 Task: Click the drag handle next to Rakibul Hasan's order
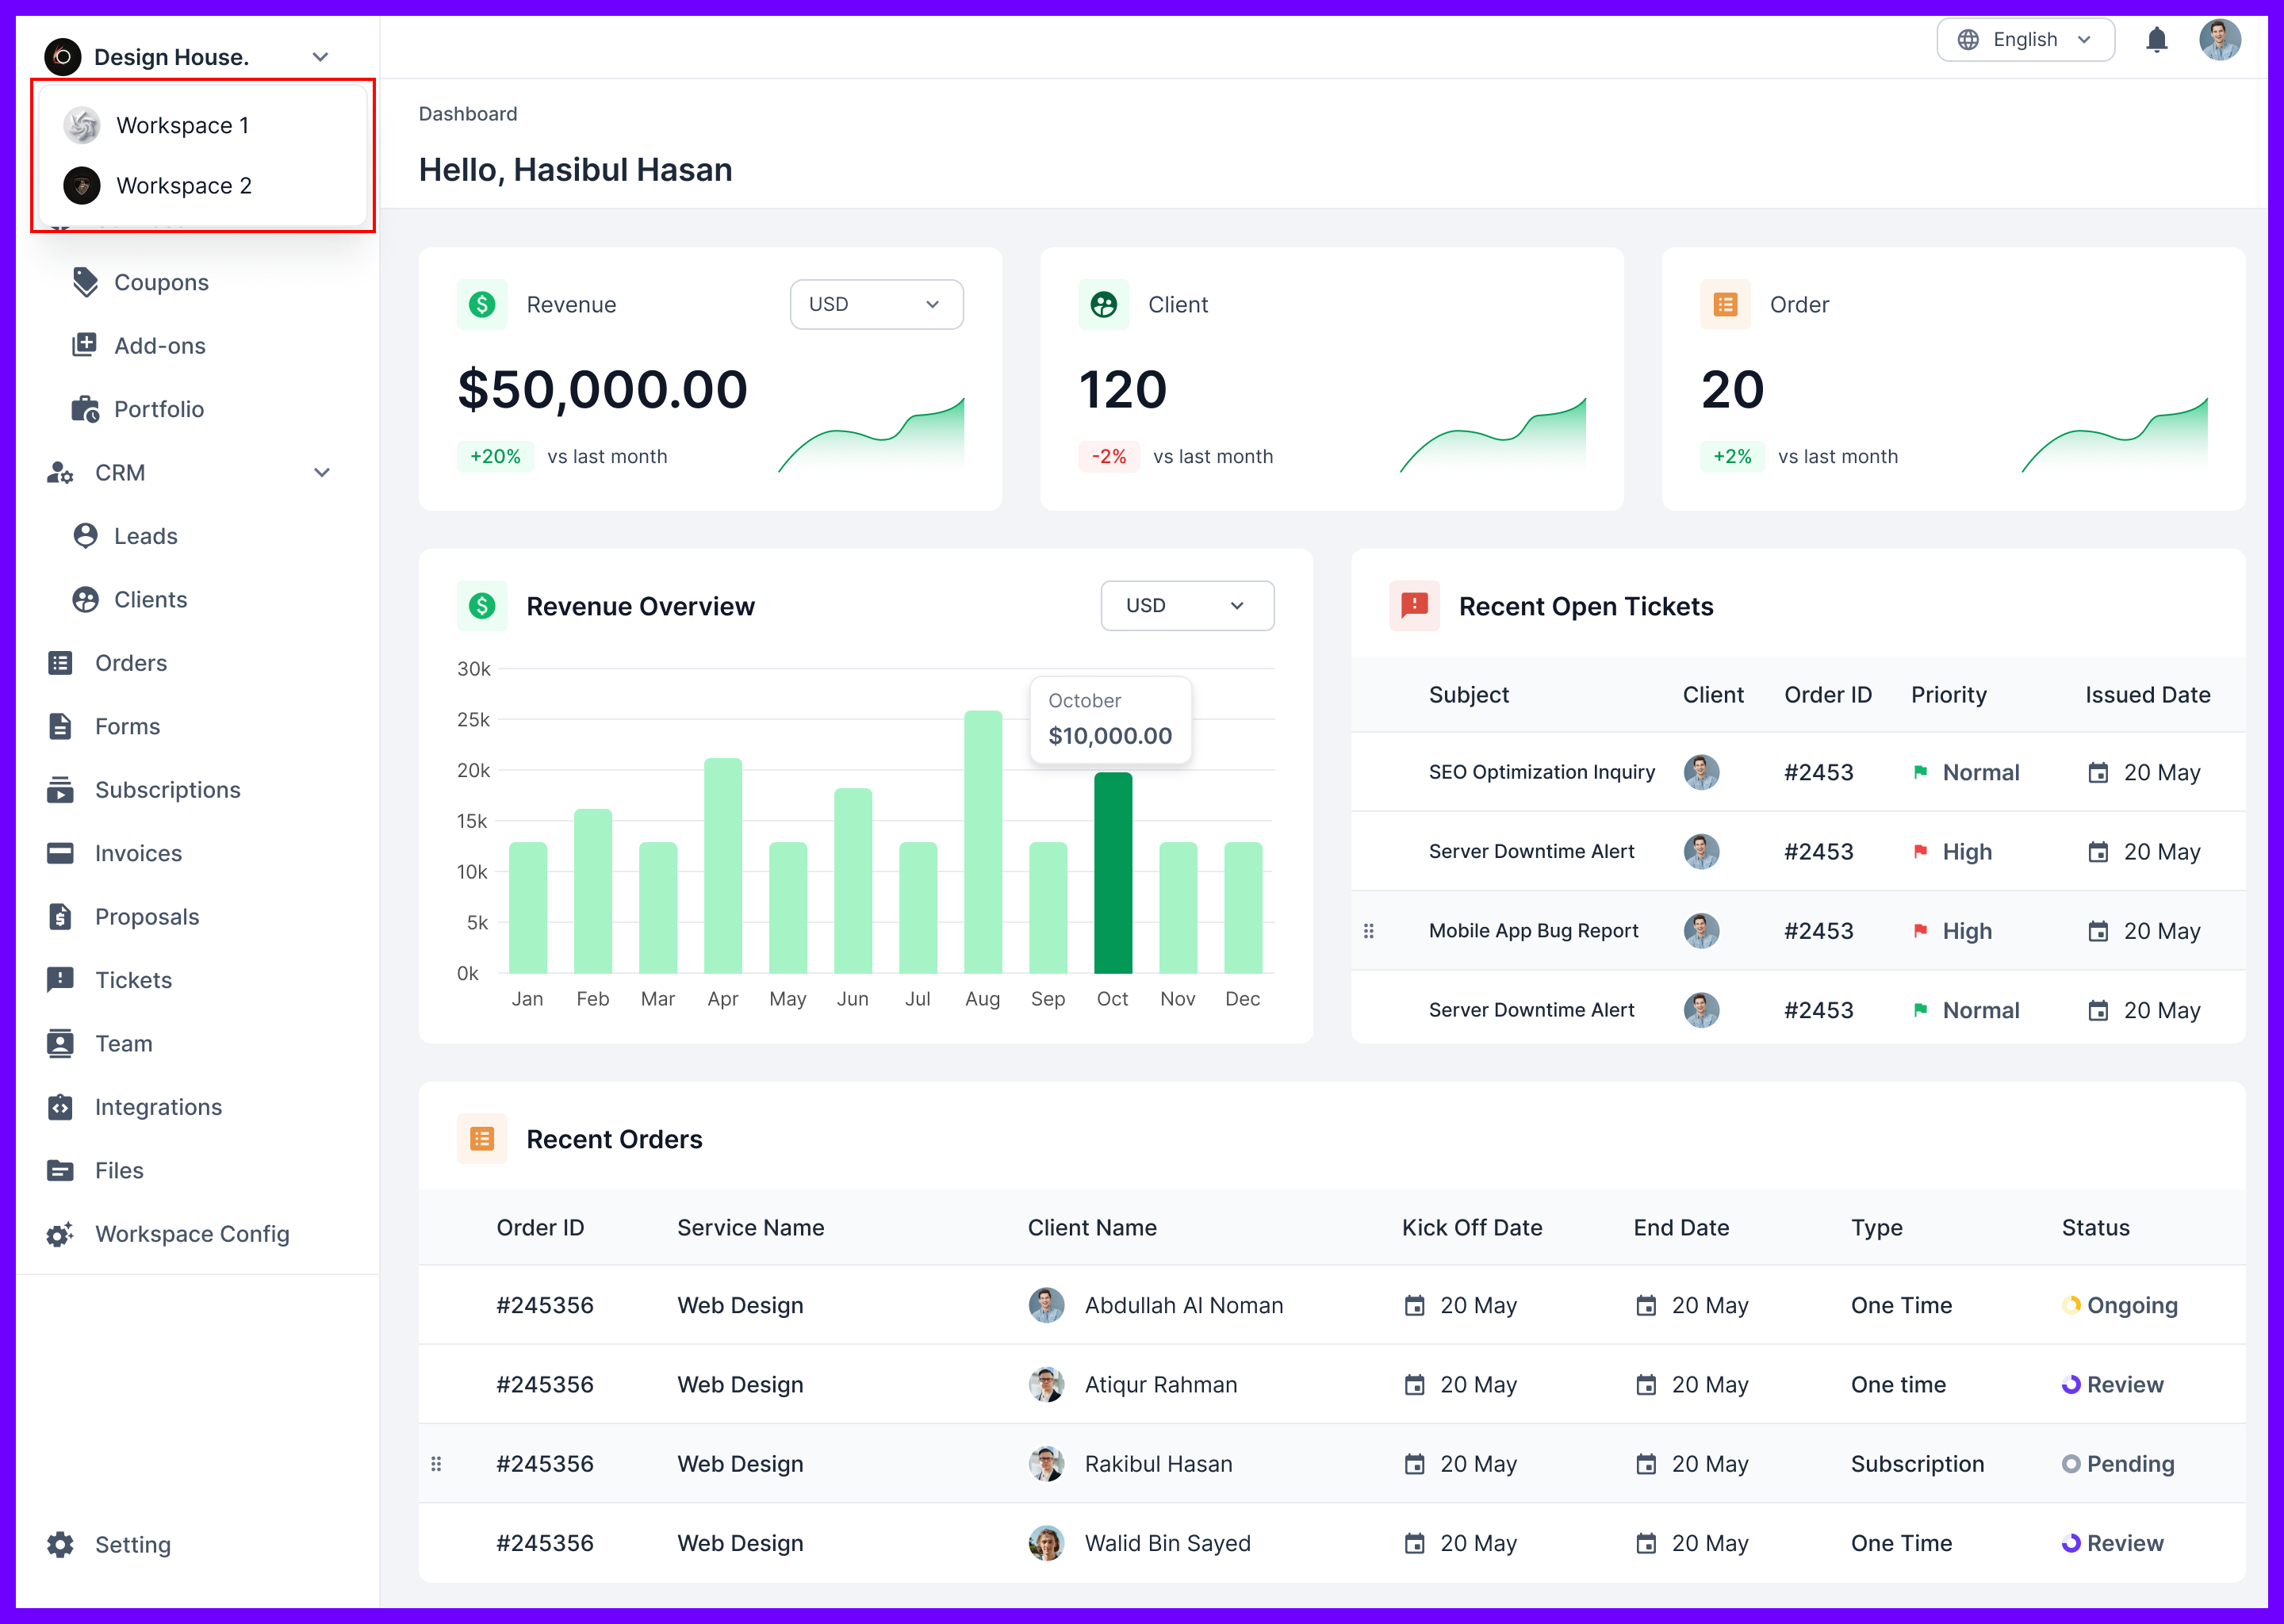[437, 1463]
